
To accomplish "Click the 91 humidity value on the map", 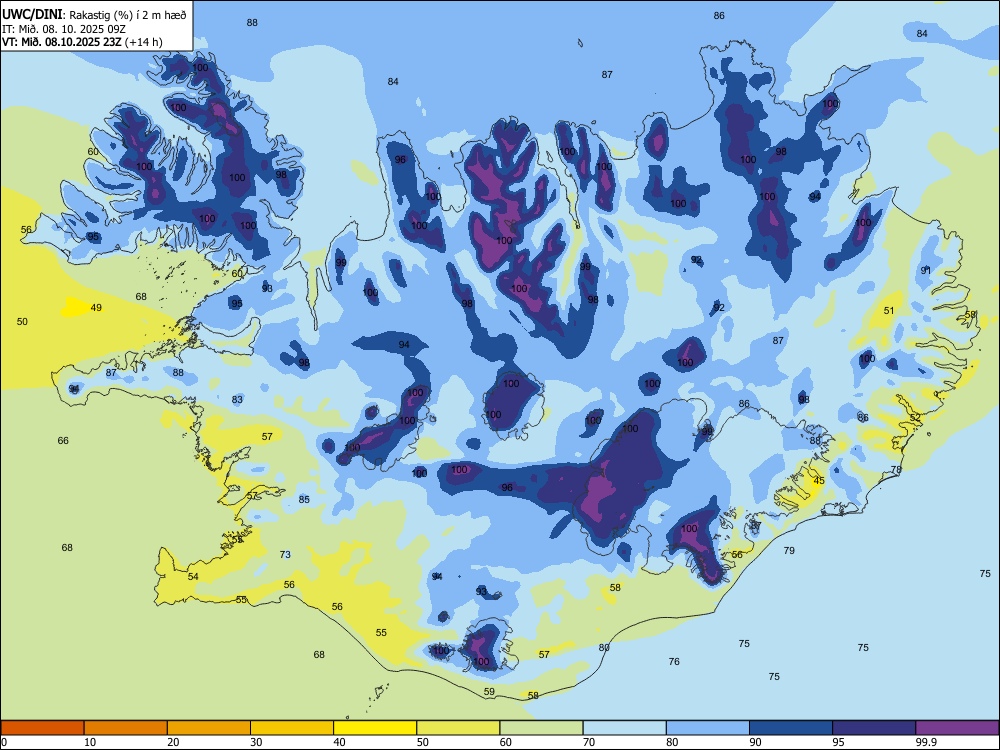I will (926, 270).
